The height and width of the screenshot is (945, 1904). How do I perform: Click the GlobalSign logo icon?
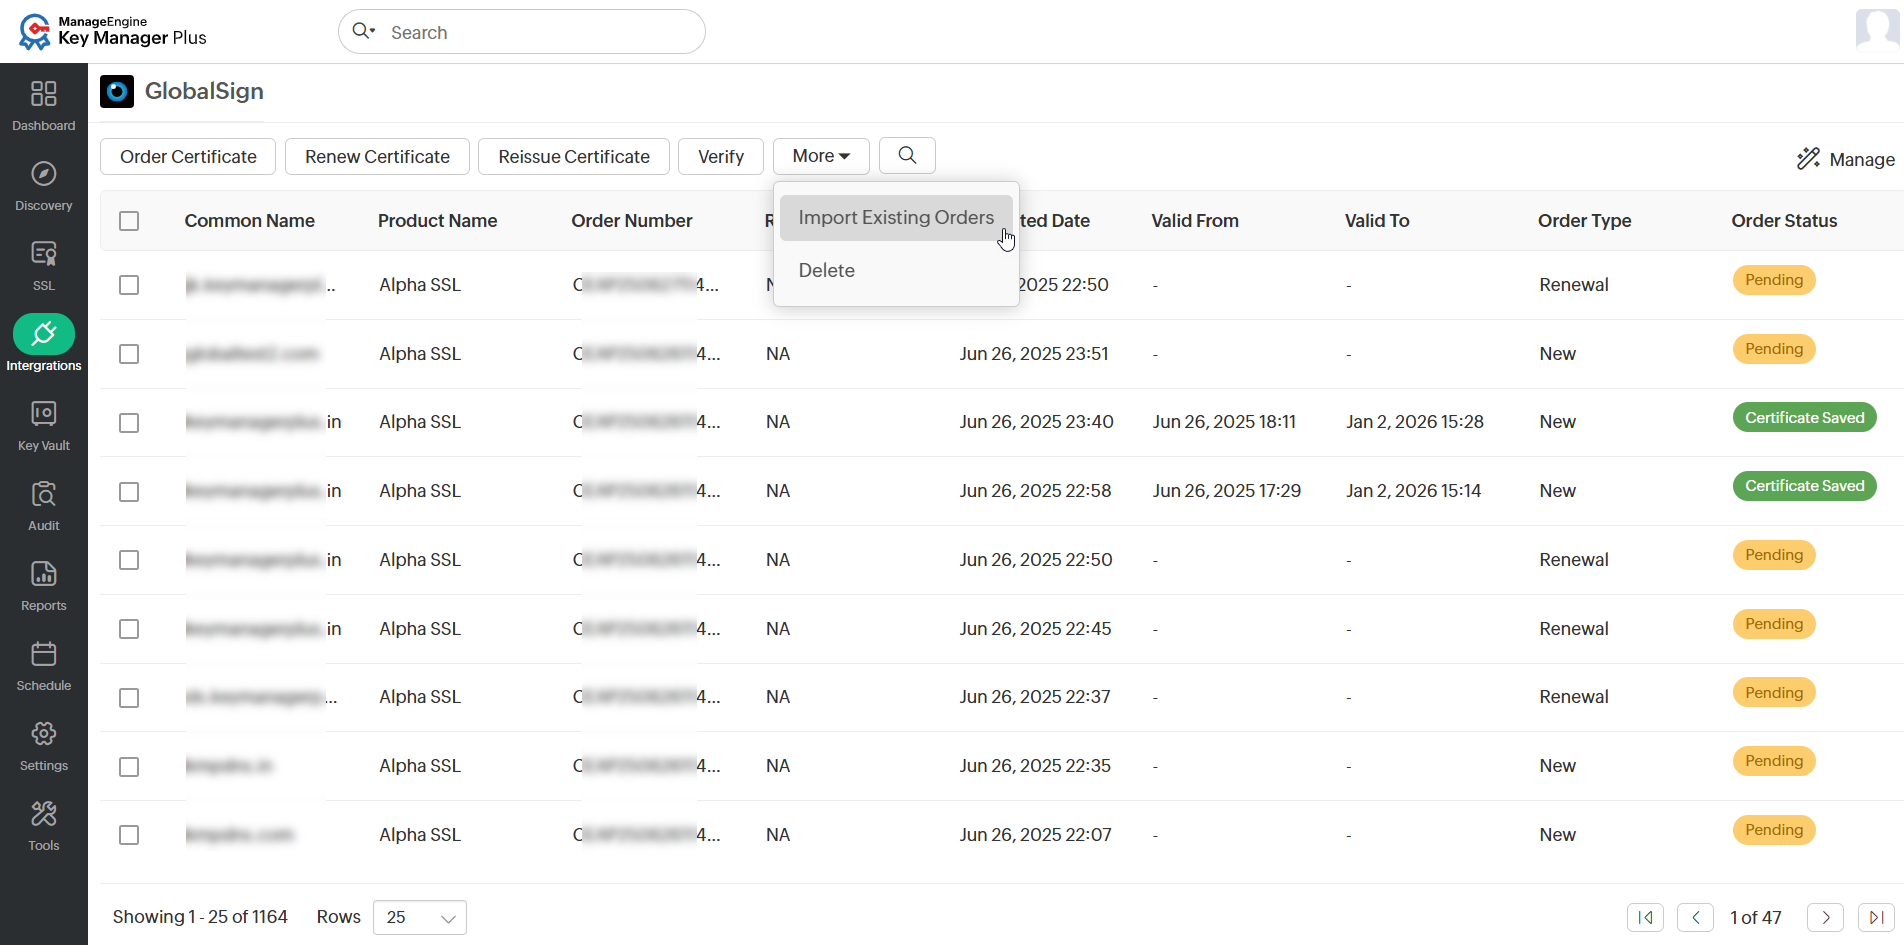click(117, 92)
